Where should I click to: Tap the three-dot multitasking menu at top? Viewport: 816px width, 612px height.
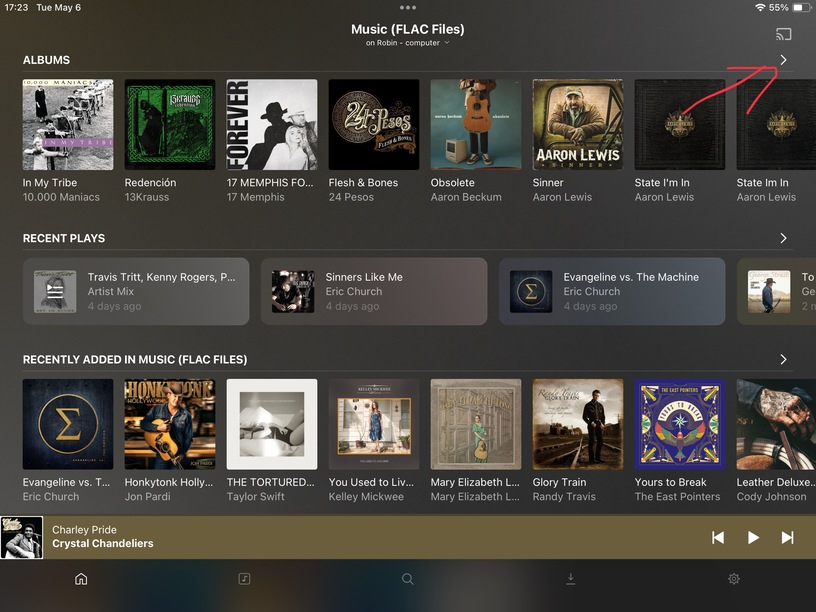(x=407, y=8)
